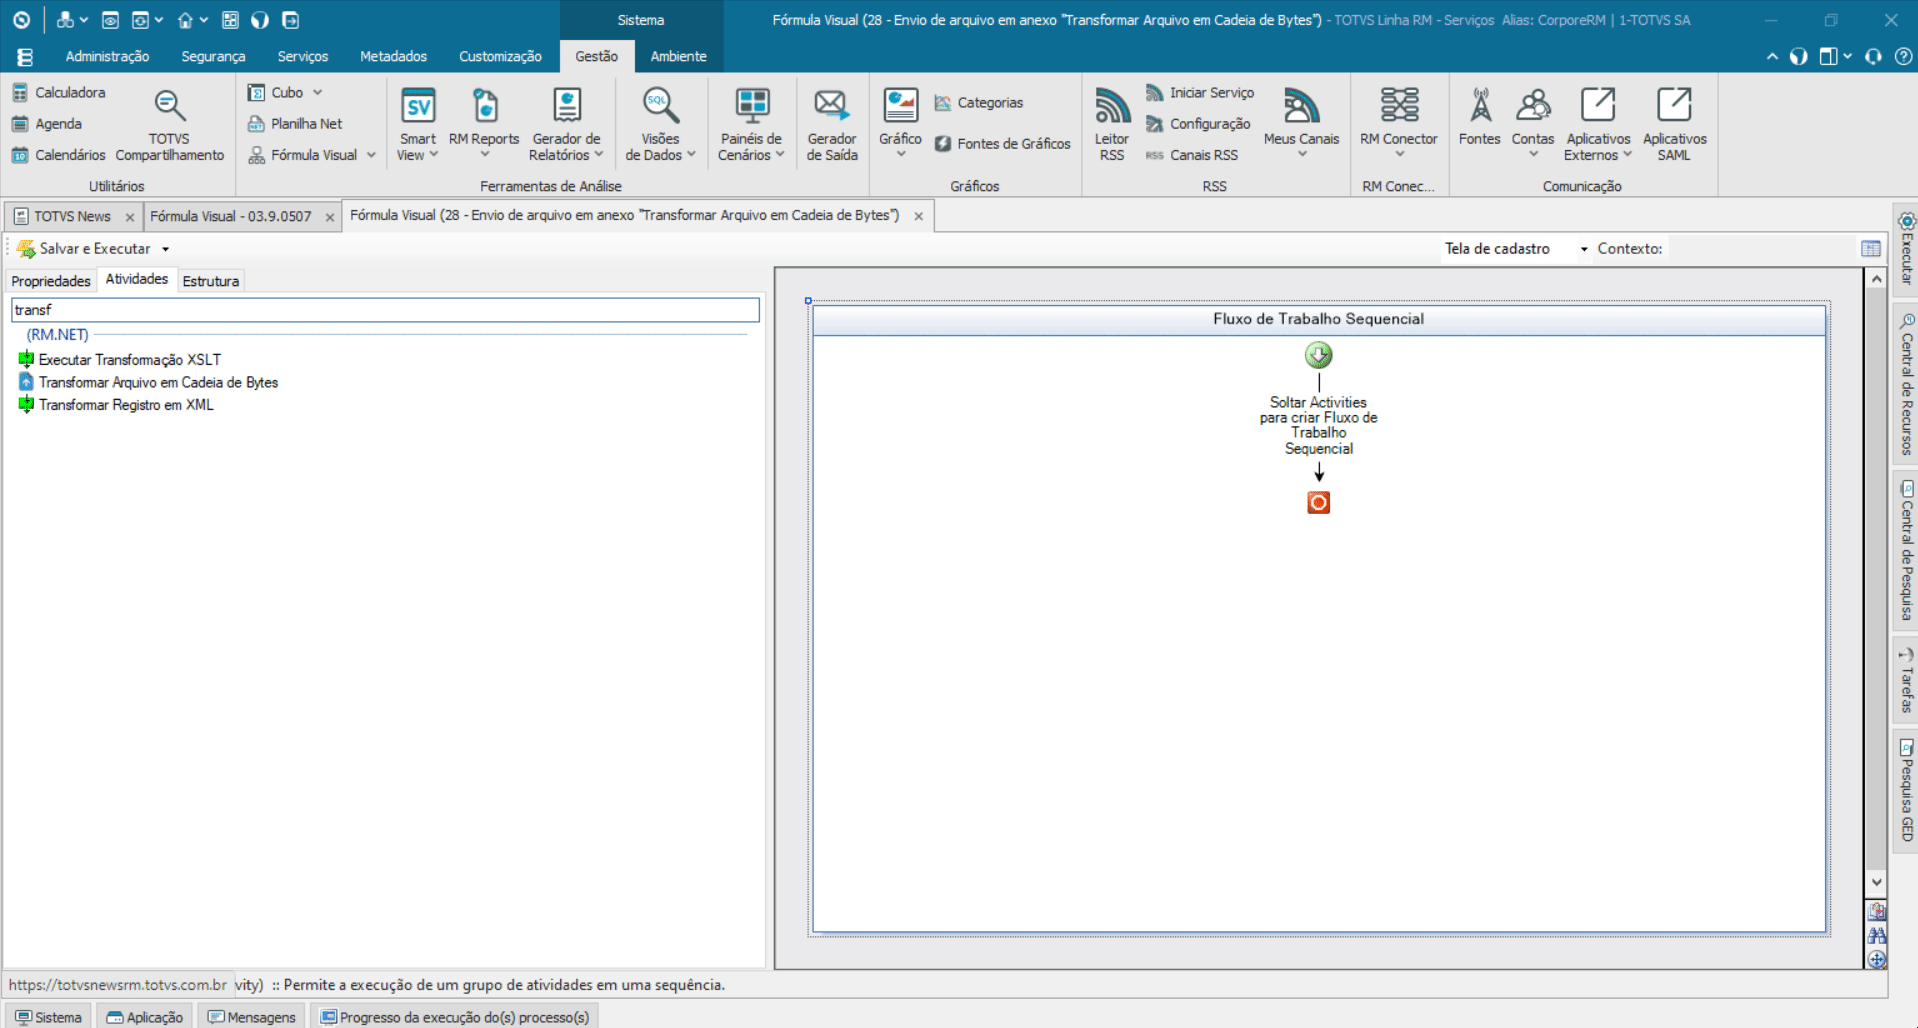This screenshot has width=1918, height=1028.
Task: Expand the Fórmula Visual dropdown
Action: [371, 155]
